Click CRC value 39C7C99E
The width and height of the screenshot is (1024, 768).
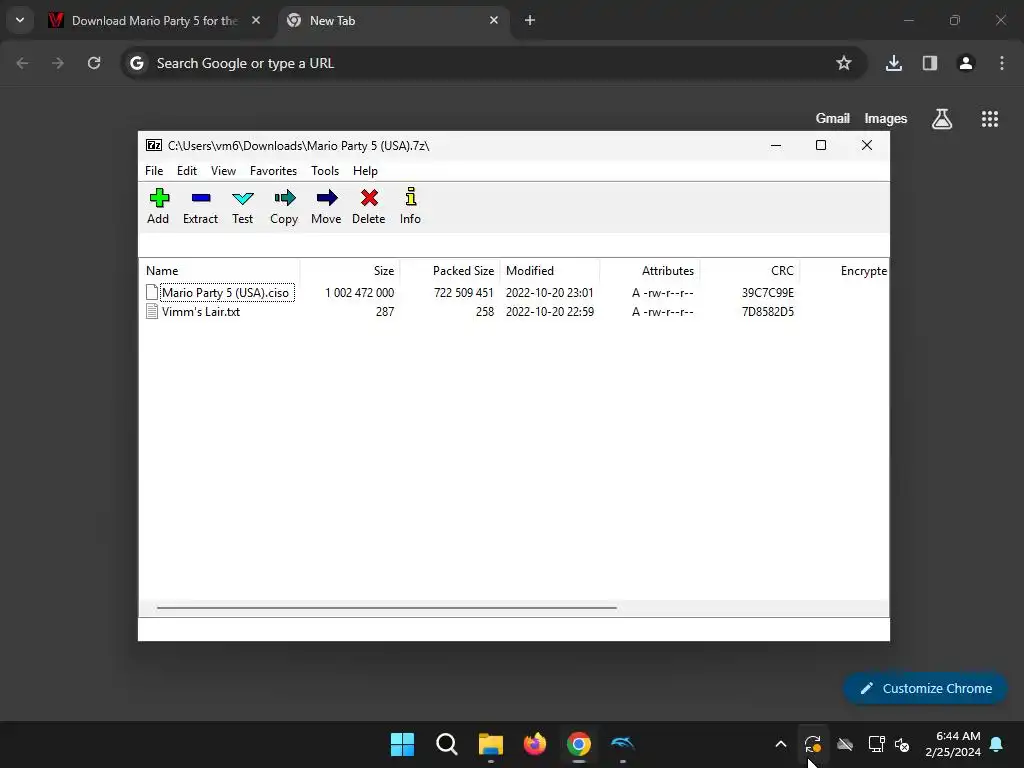[767, 293]
